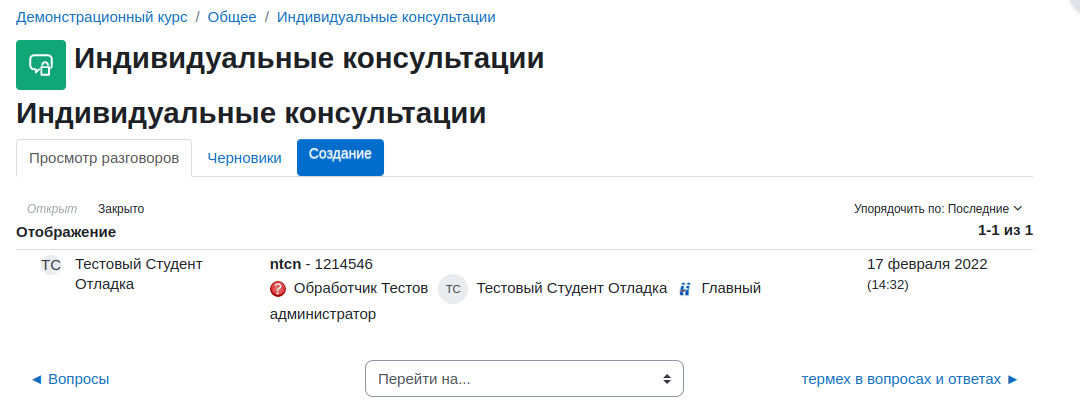Click Индивидуальные консультации breadcrumb link

point(386,17)
